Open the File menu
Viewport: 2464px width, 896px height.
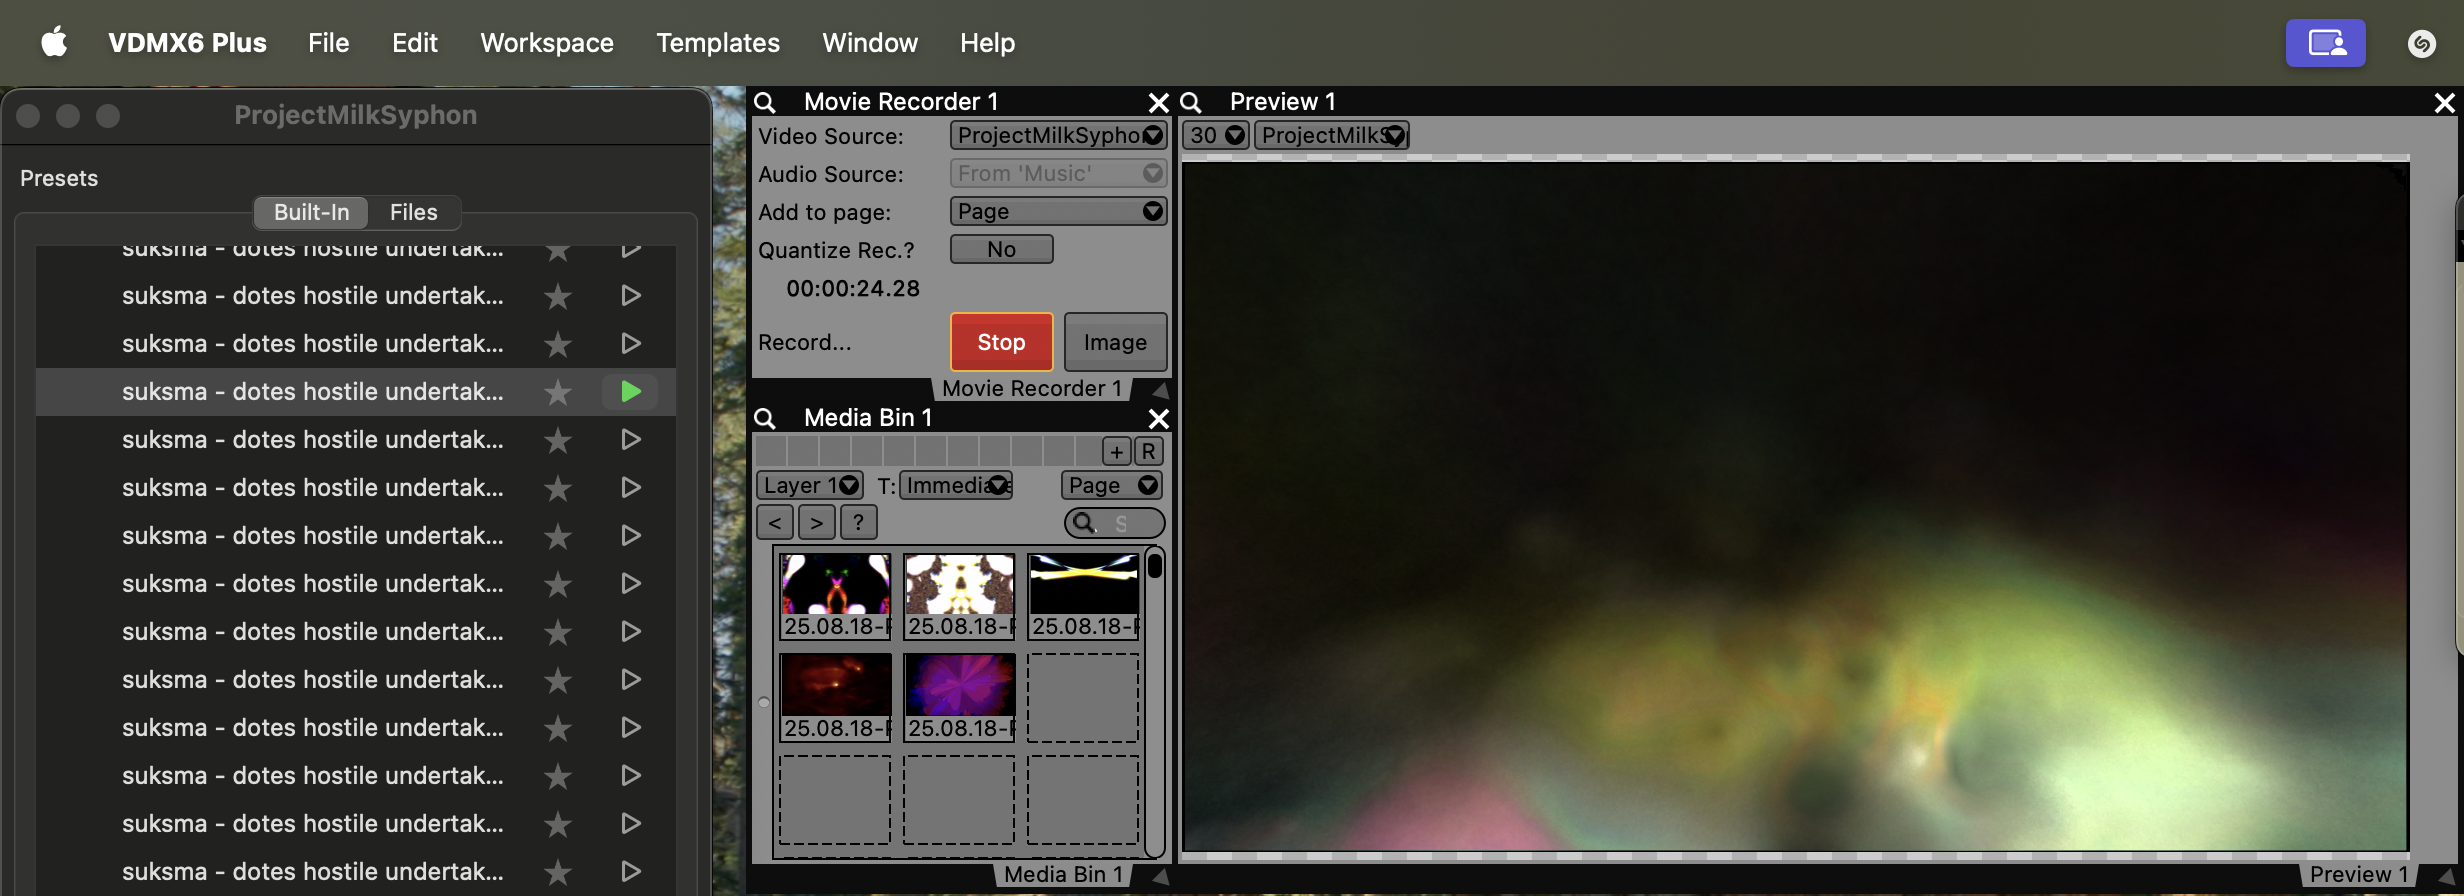[x=329, y=43]
